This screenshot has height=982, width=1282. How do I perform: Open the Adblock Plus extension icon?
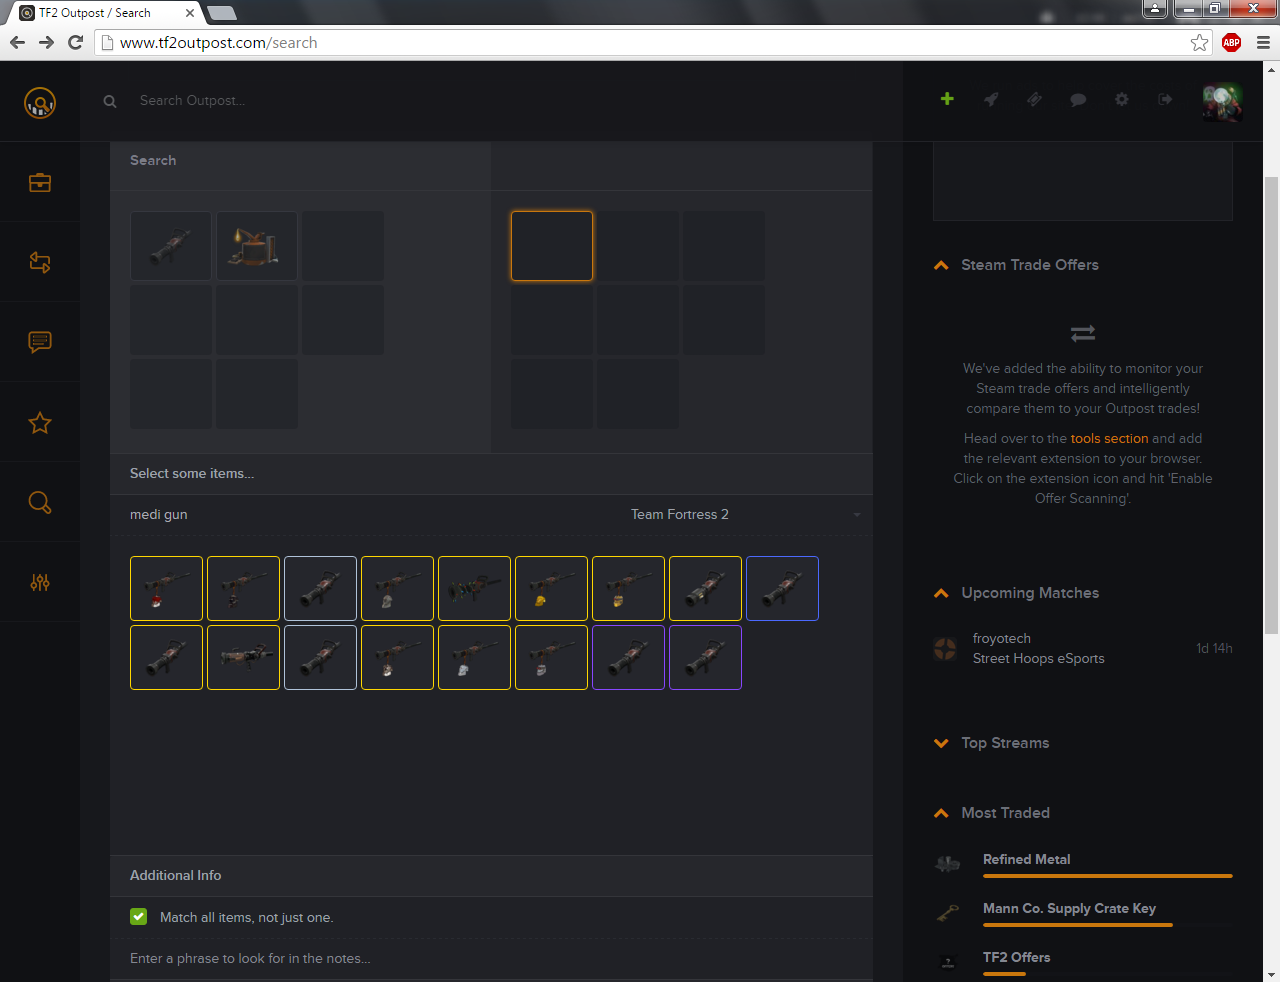[x=1232, y=42]
